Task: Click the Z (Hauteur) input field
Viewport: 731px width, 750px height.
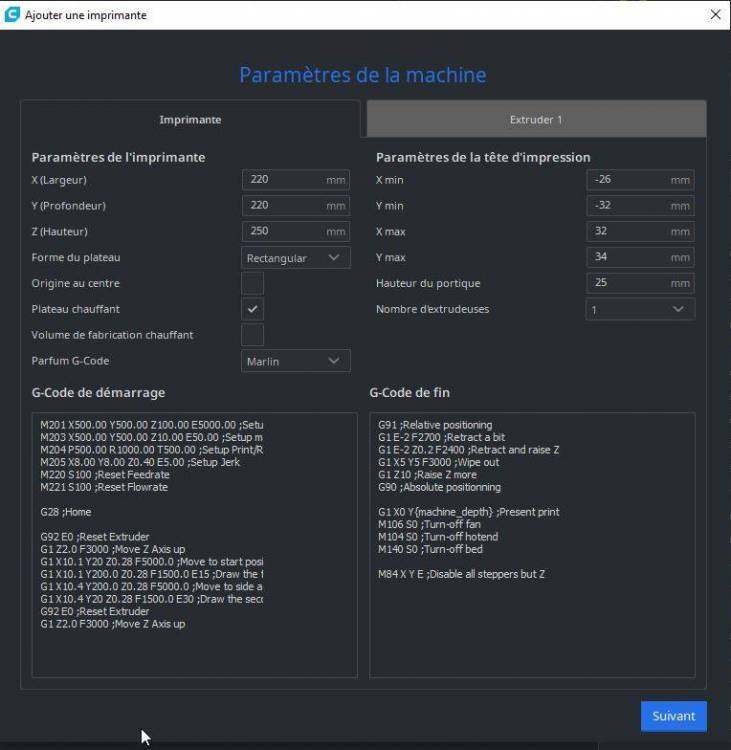Action: click(296, 232)
